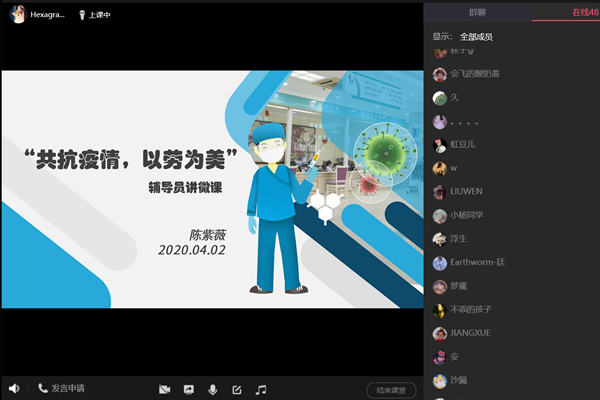This screenshot has width=600, height=400.
Task: Click the shared slide presentation area
Action: (211, 189)
